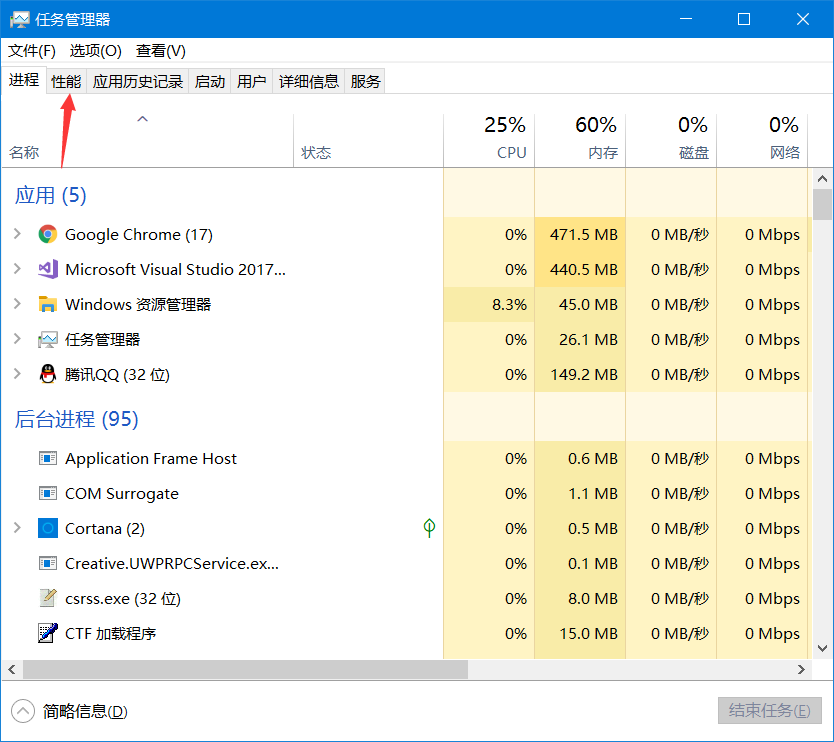Click the horizontal scrollbar left arrow
The height and width of the screenshot is (742, 834).
[x=12, y=670]
